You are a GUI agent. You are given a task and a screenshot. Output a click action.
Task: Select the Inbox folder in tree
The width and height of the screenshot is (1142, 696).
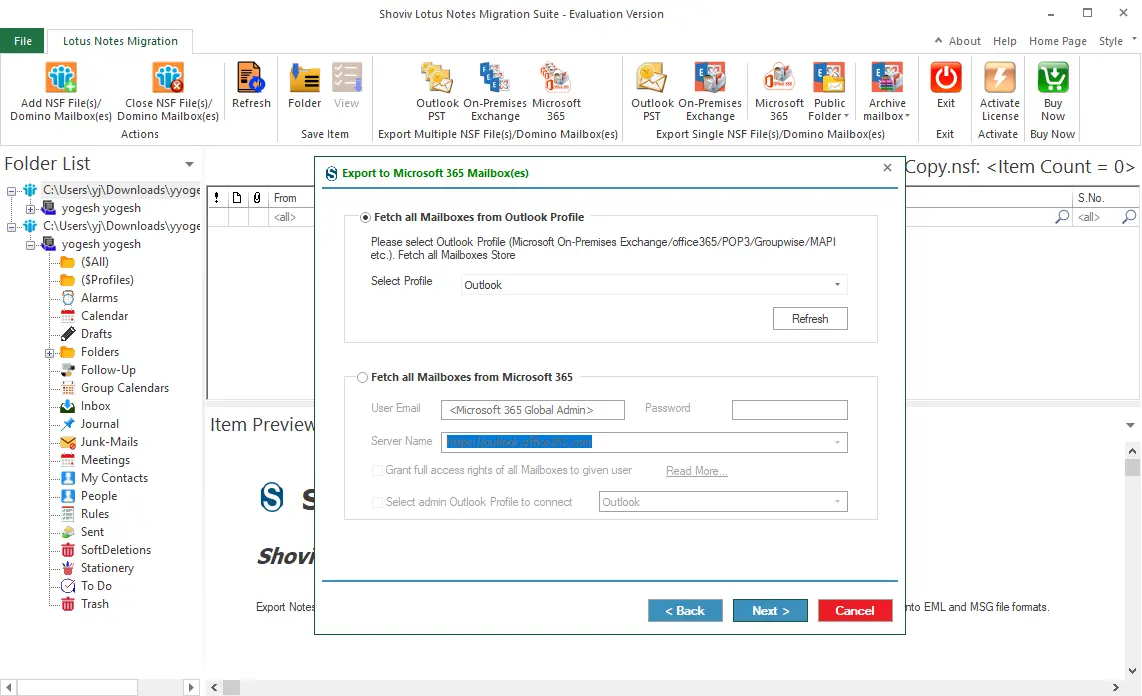tap(95, 406)
